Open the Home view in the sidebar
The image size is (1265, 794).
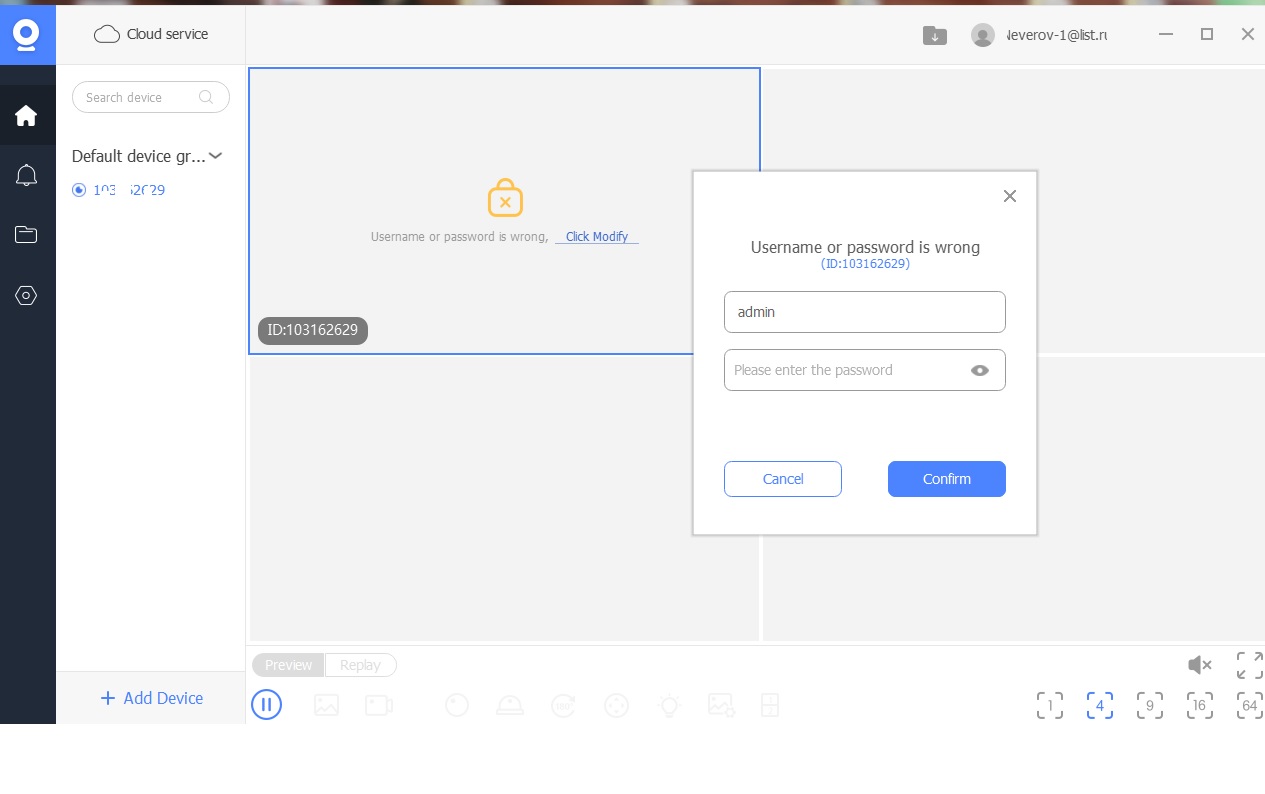click(27, 116)
